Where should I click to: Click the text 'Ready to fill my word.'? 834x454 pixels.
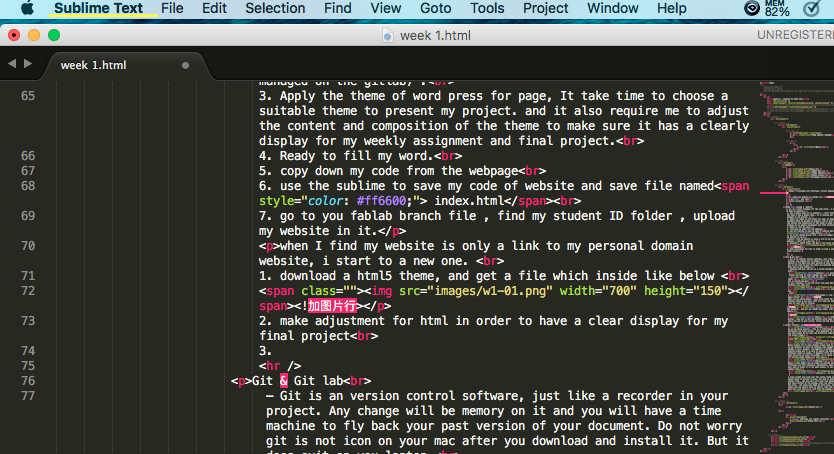point(356,156)
